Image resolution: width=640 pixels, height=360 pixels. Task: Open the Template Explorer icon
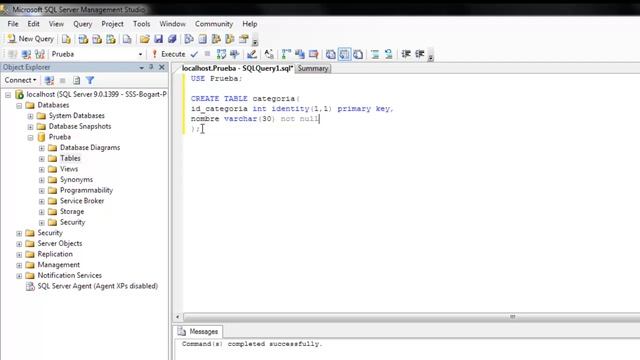point(230,39)
